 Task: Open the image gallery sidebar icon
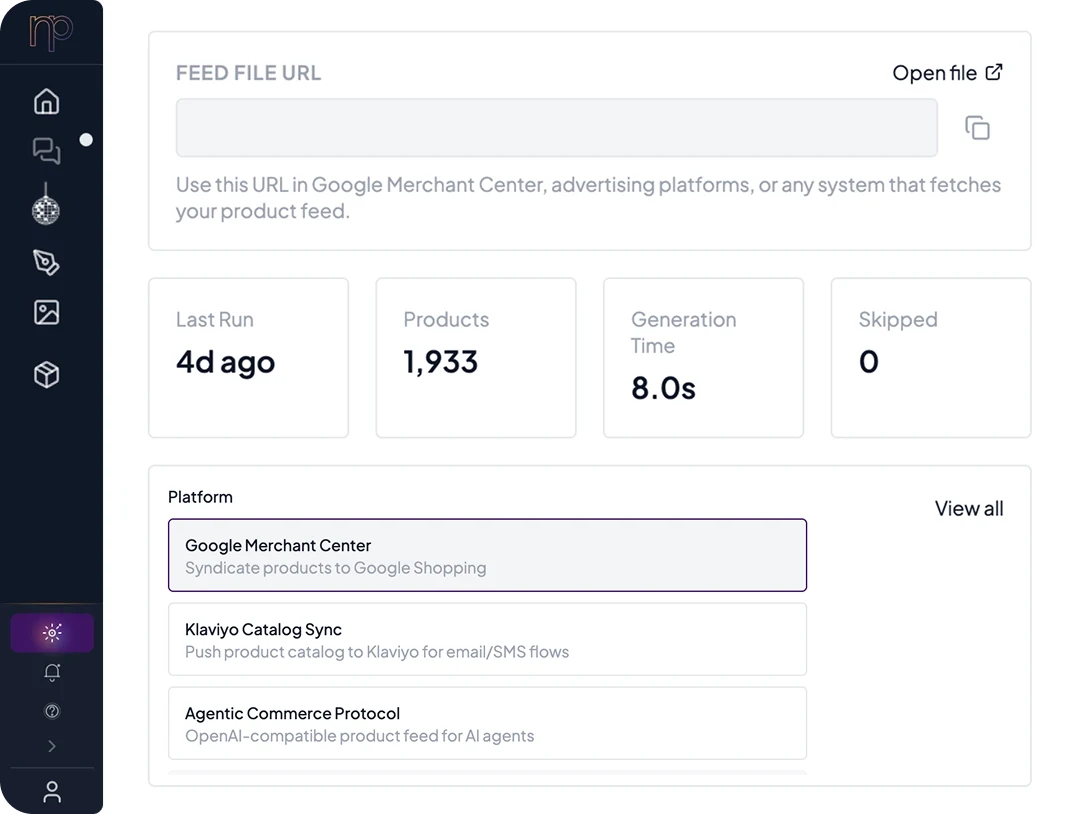pos(47,313)
